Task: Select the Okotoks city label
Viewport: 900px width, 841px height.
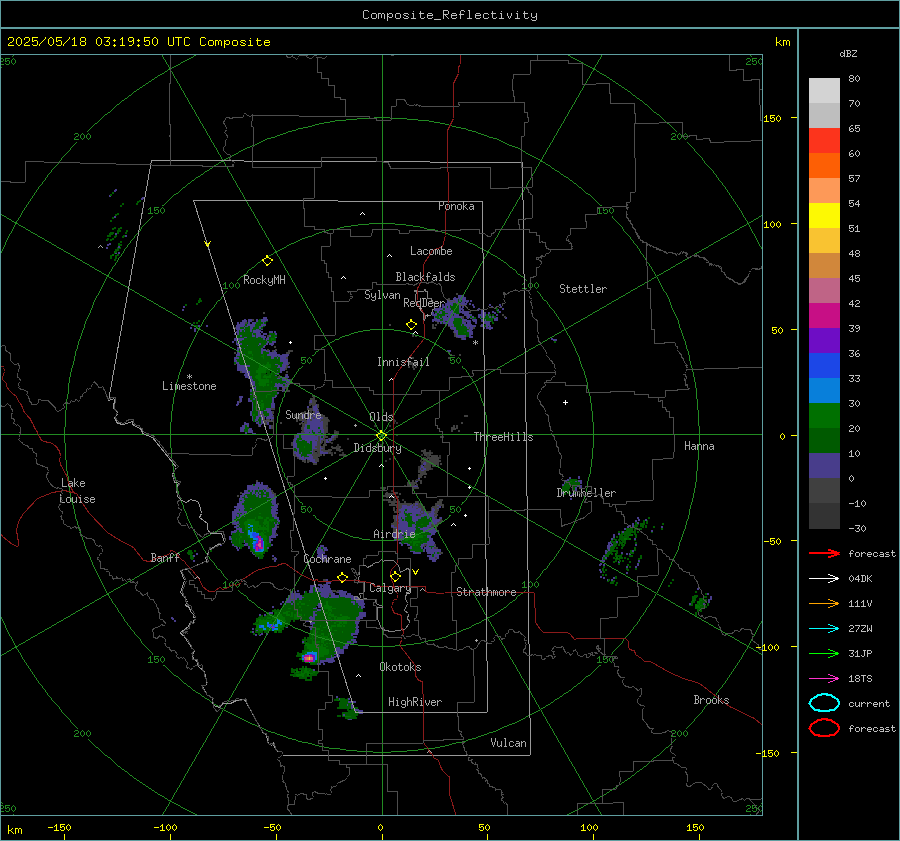Action: pos(400,667)
